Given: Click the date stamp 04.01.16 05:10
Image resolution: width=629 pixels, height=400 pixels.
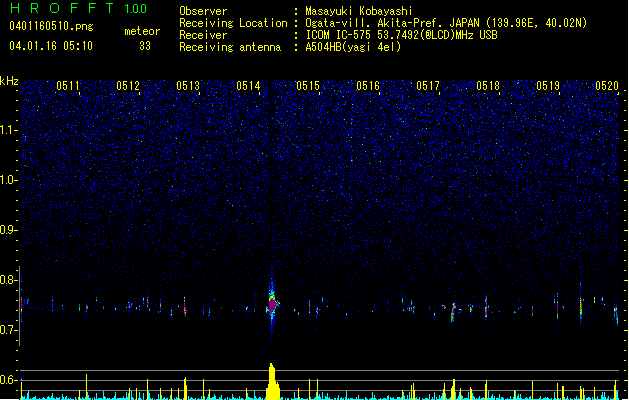Looking at the screenshot, I should [51, 45].
